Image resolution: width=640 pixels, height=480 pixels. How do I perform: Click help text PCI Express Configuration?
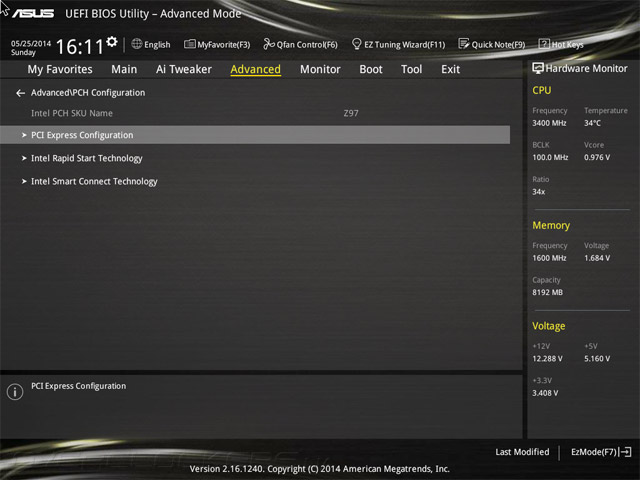click(x=78, y=386)
